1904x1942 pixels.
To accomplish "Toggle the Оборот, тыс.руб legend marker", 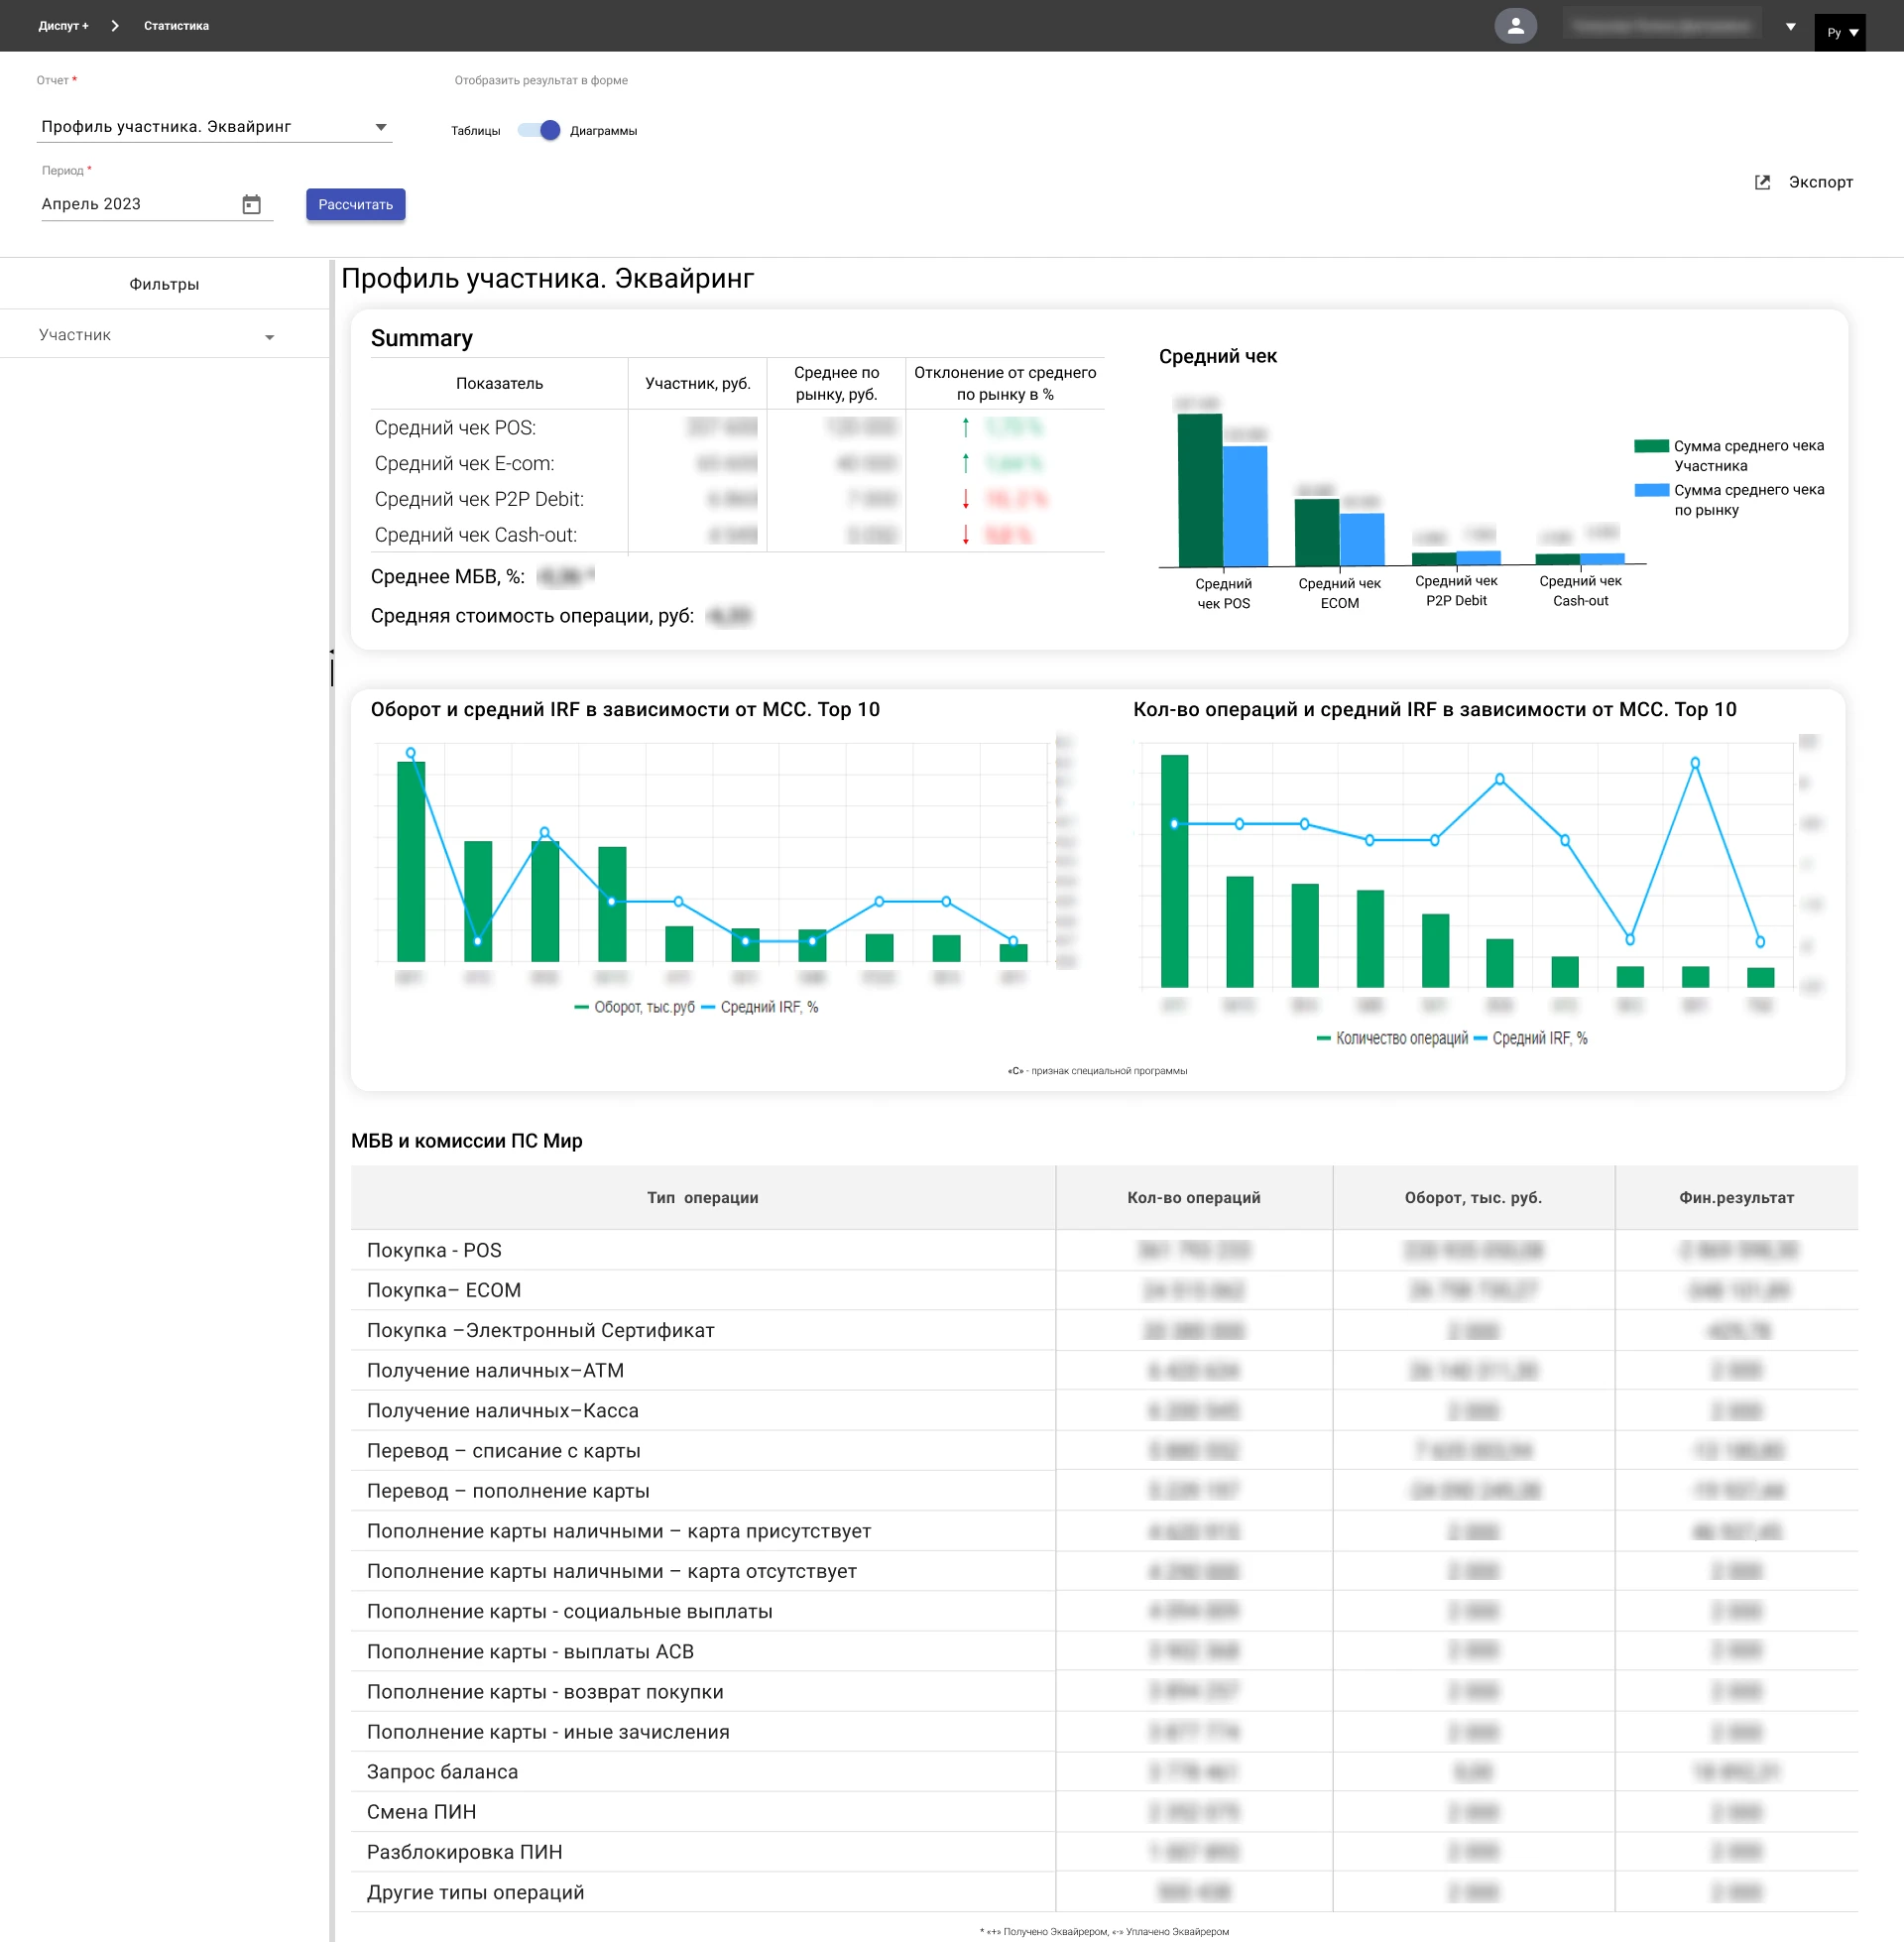I will click(581, 1007).
